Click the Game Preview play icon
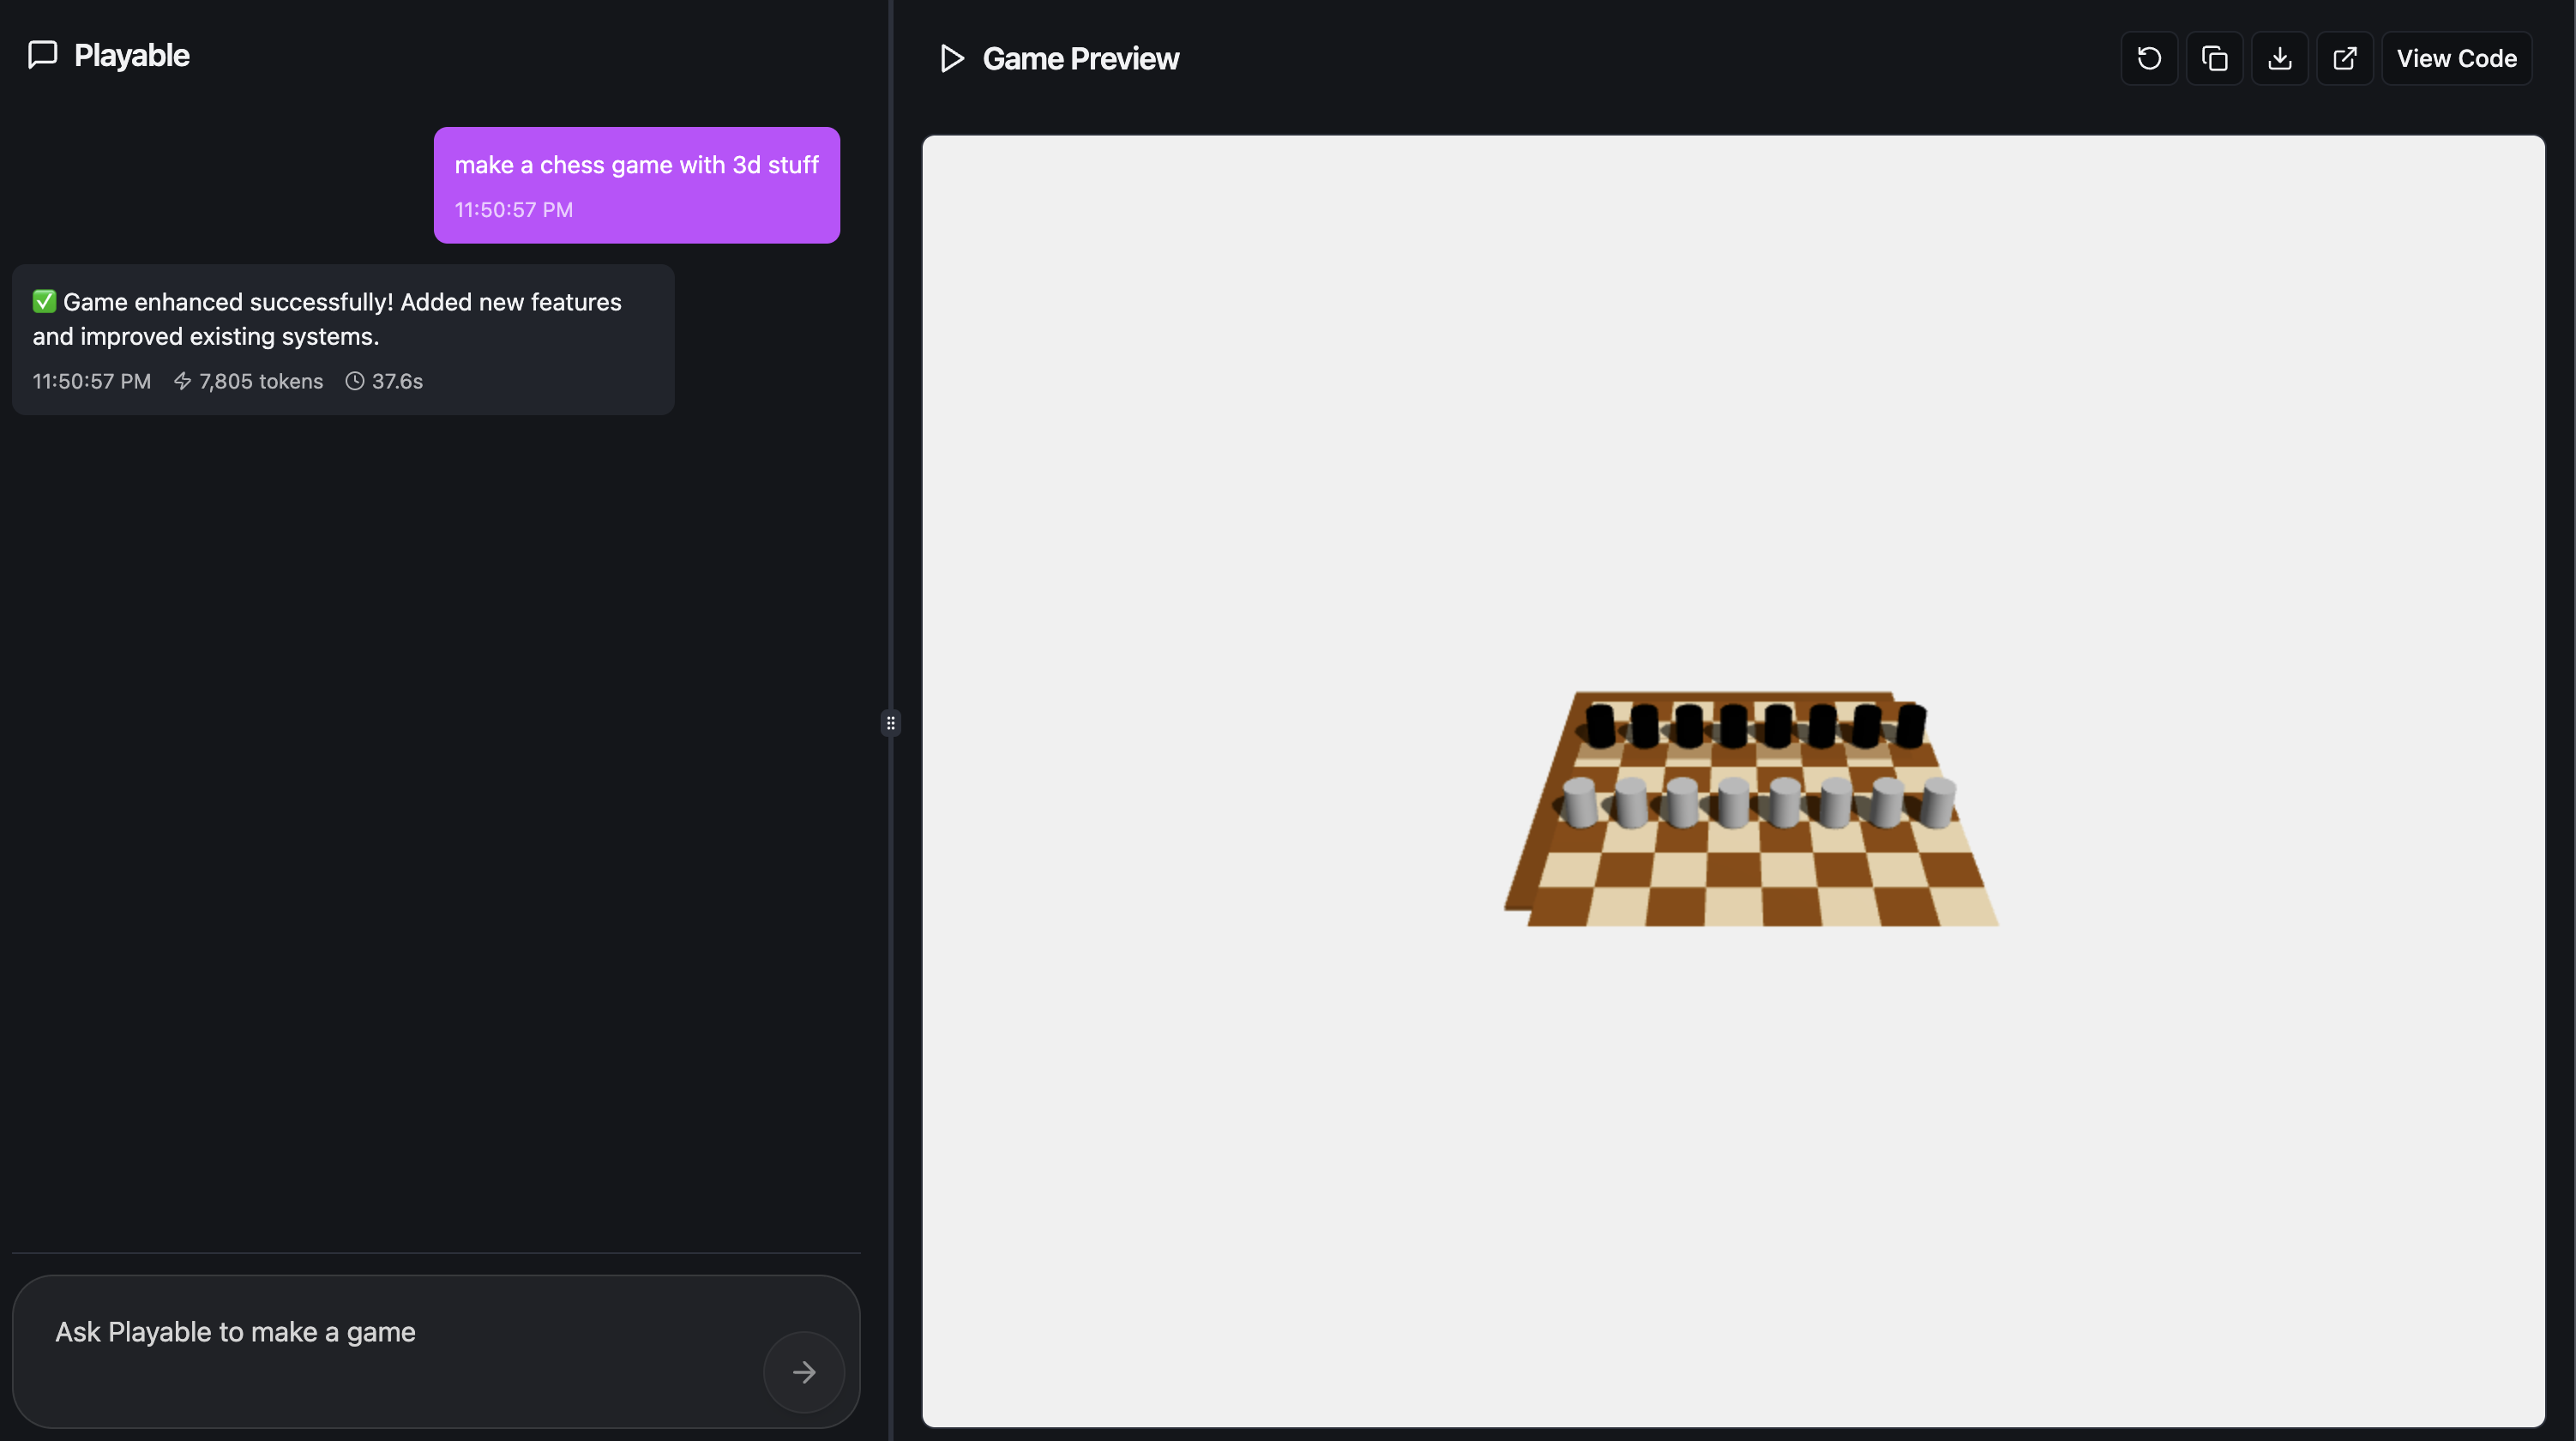Screen dimensions: 2576x1441 tap(951, 59)
